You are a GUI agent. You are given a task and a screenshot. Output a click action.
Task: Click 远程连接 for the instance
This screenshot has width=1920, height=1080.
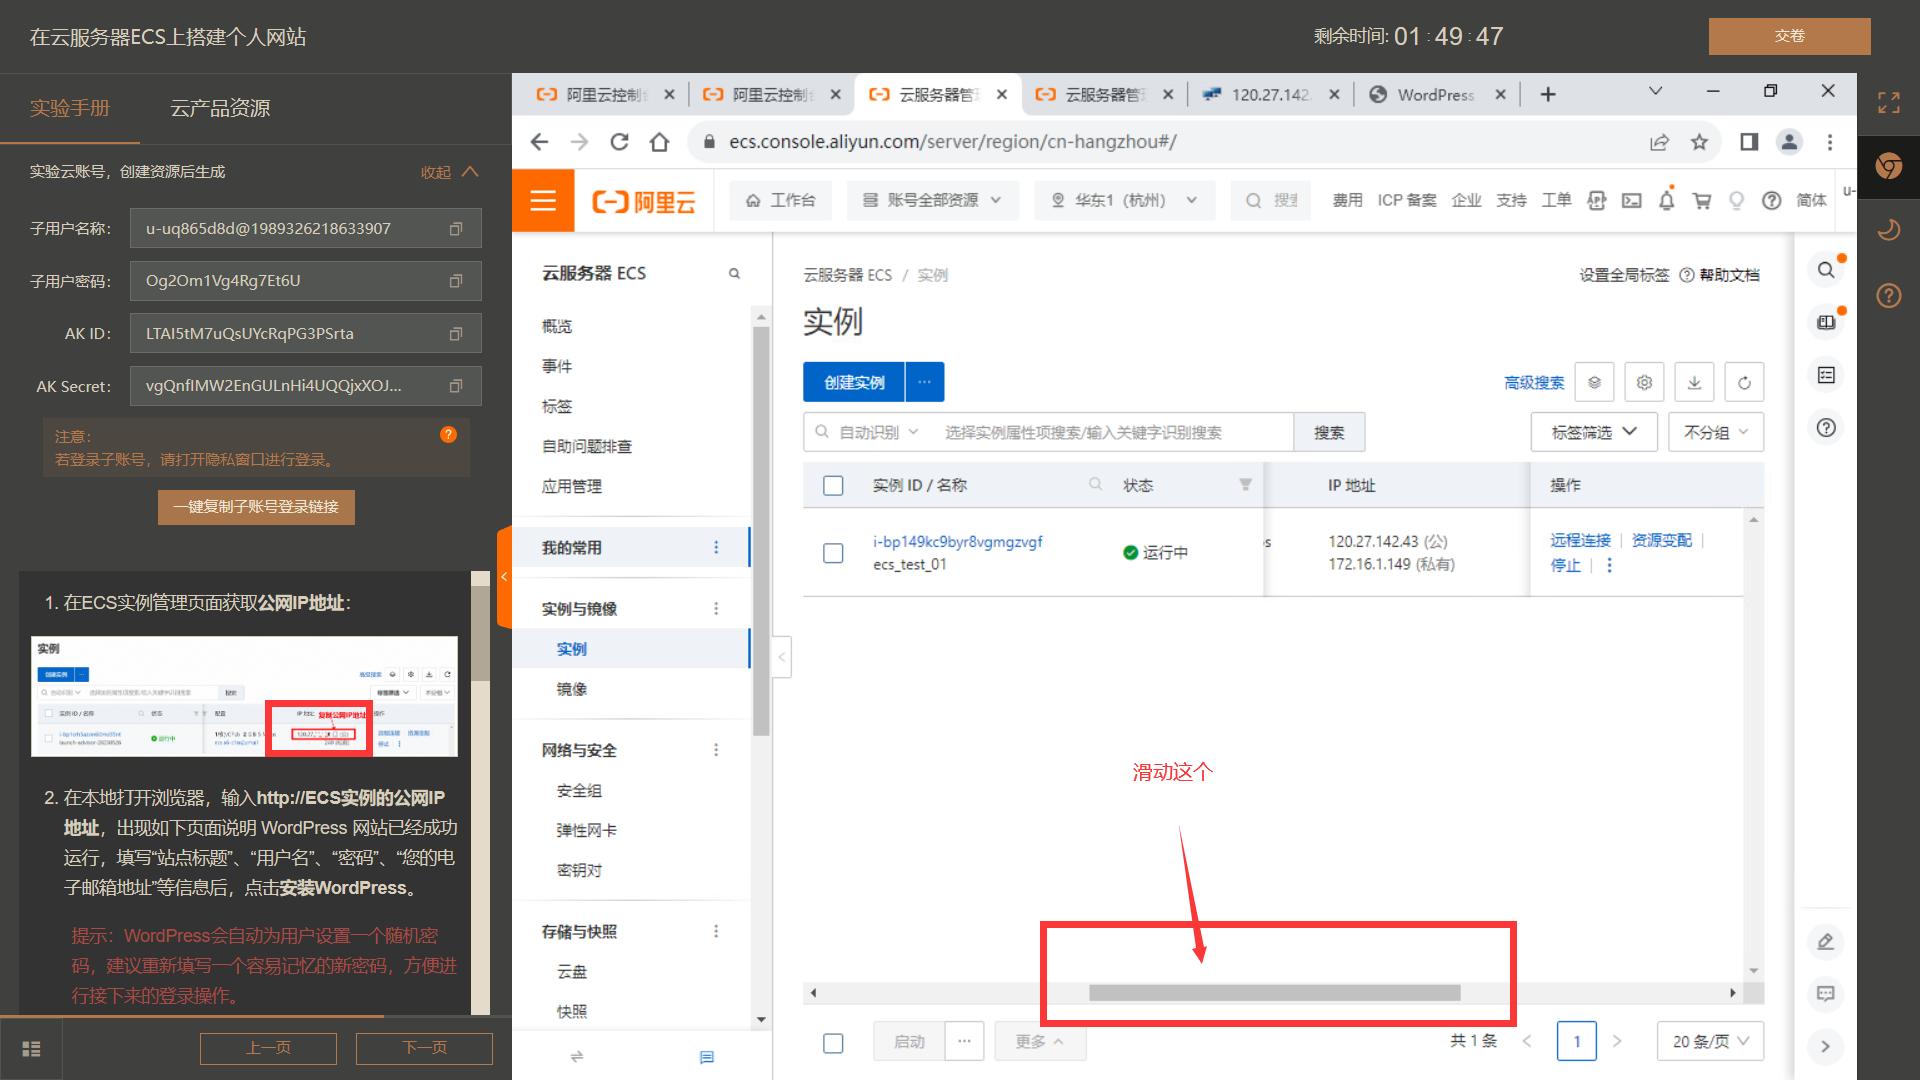[x=1580, y=540]
